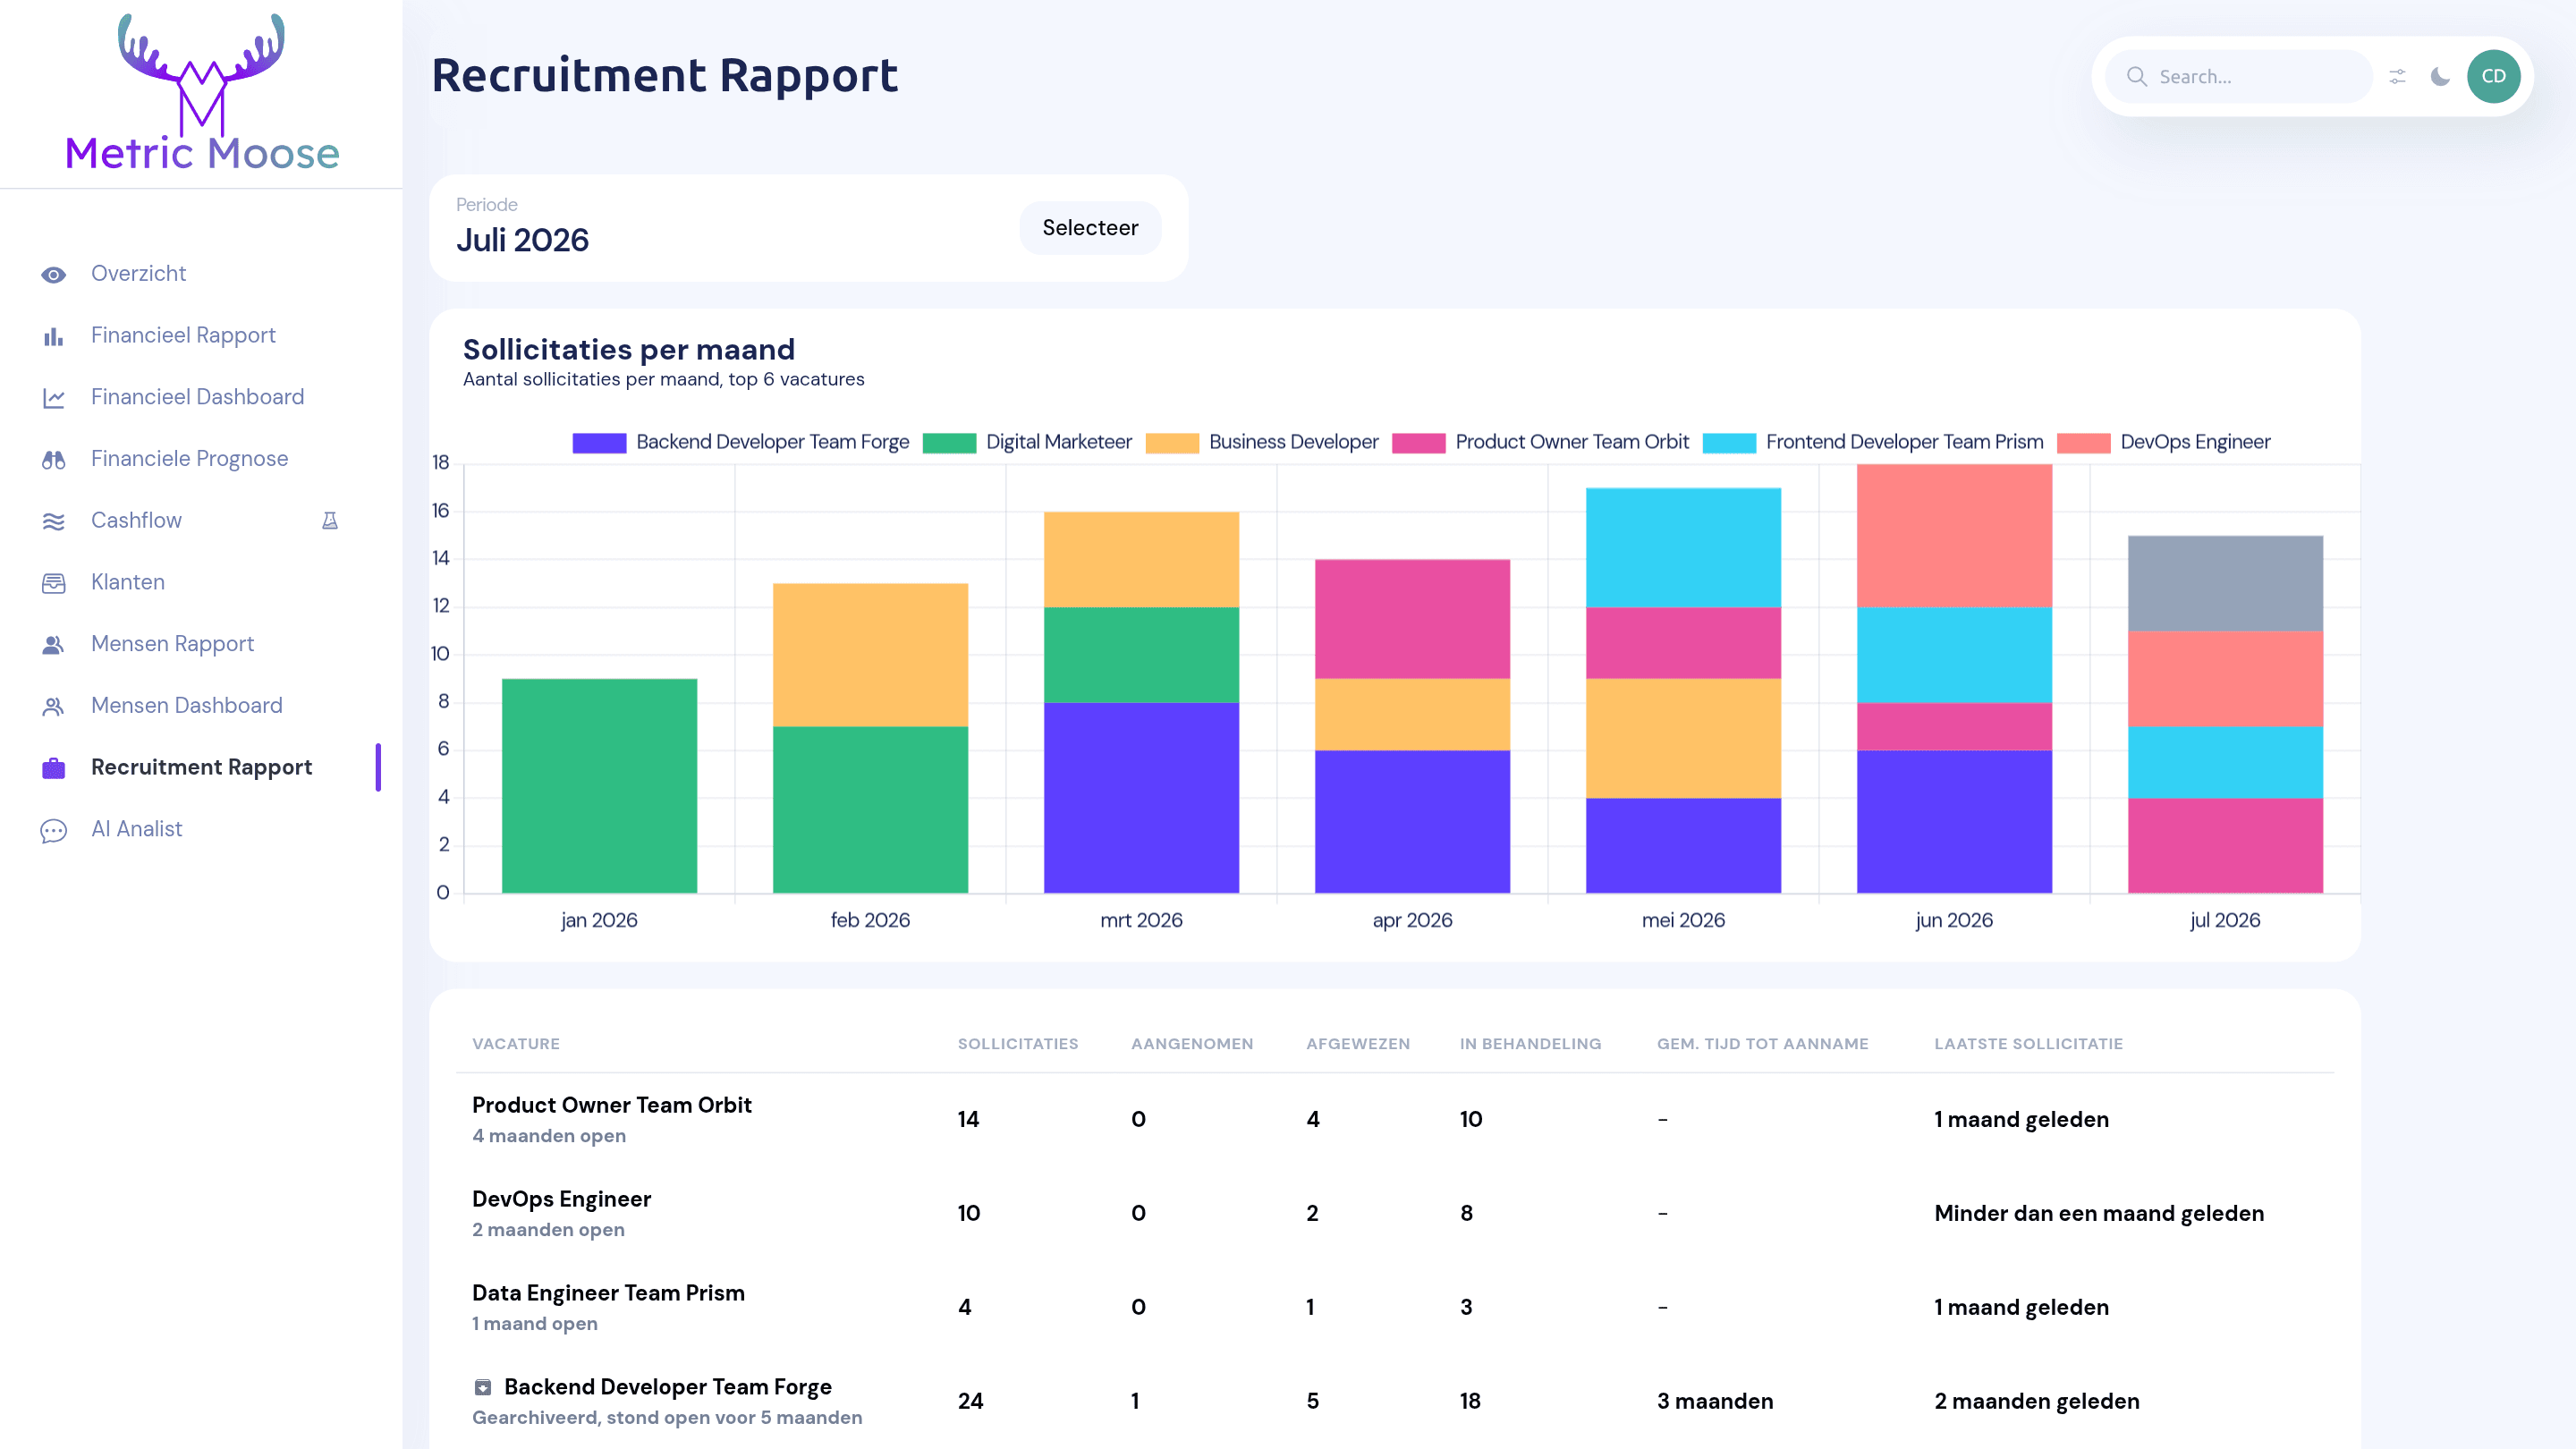Click the gray segment of jul 2026 bar
The height and width of the screenshot is (1449, 2576).
tap(2225, 583)
